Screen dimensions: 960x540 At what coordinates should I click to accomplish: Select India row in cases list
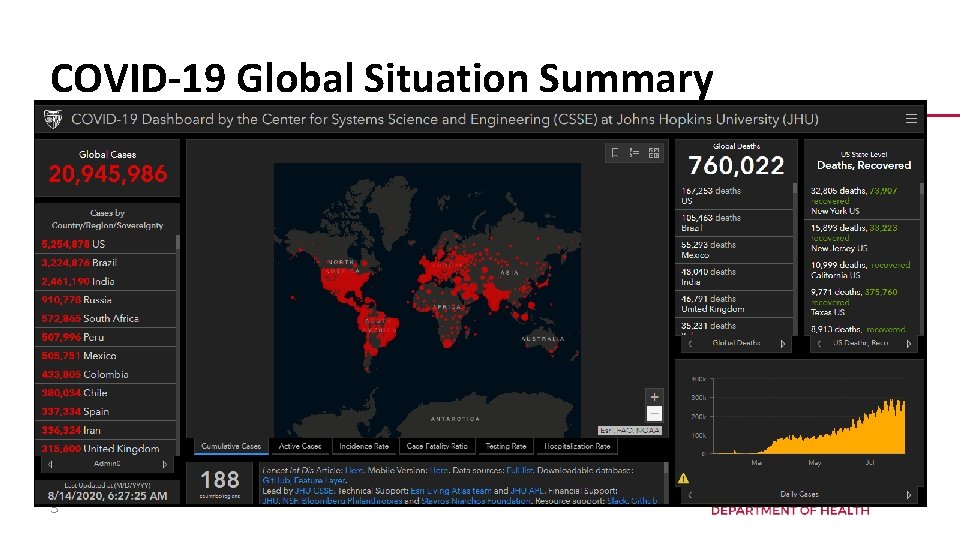coord(107,281)
